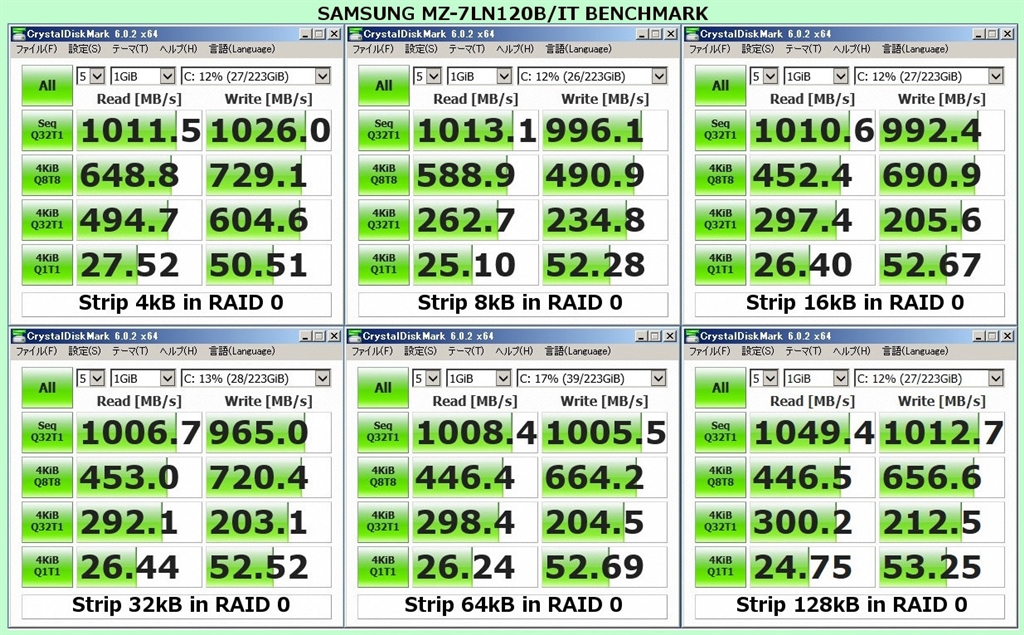Select read value 588.9
The height and width of the screenshot is (635, 1024).
point(475,175)
